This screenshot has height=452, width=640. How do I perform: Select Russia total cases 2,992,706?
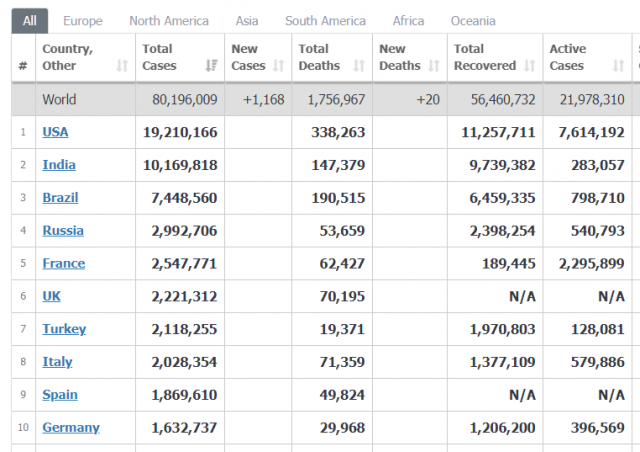(184, 231)
